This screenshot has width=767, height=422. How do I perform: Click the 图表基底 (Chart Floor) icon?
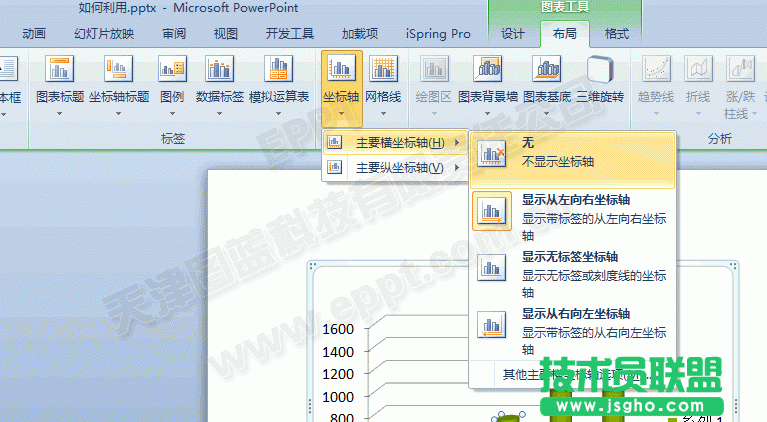pos(546,71)
